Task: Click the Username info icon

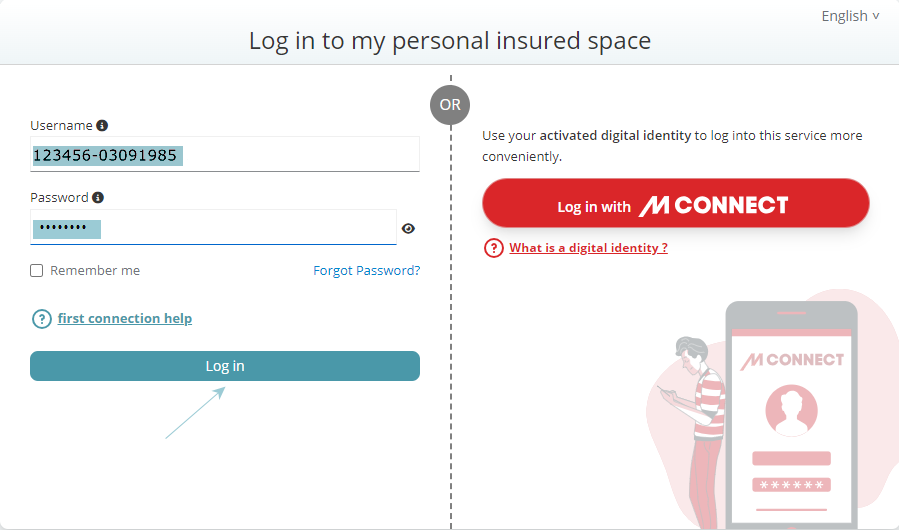Action: tap(102, 126)
